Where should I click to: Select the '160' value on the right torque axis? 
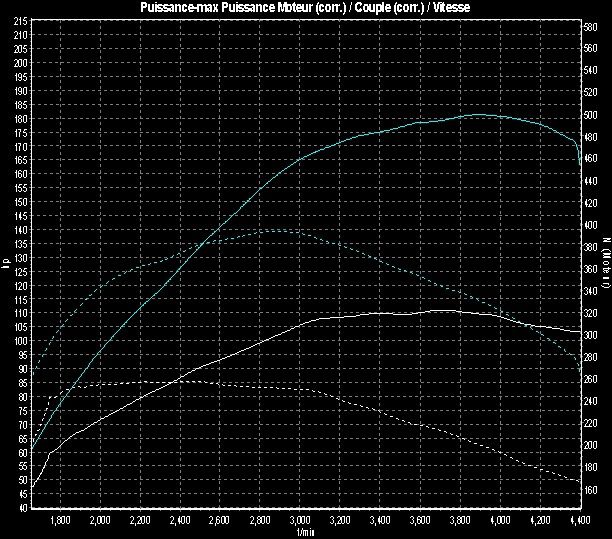[x=591, y=490]
